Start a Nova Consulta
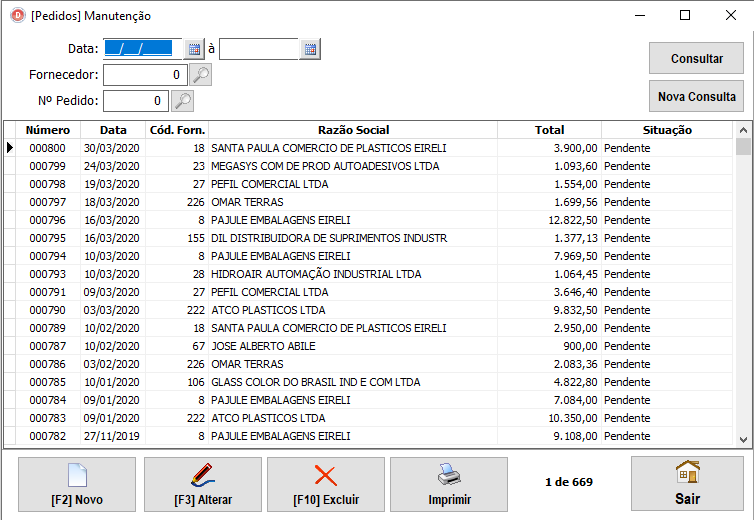The height and width of the screenshot is (520, 754). [x=696, y=97]
